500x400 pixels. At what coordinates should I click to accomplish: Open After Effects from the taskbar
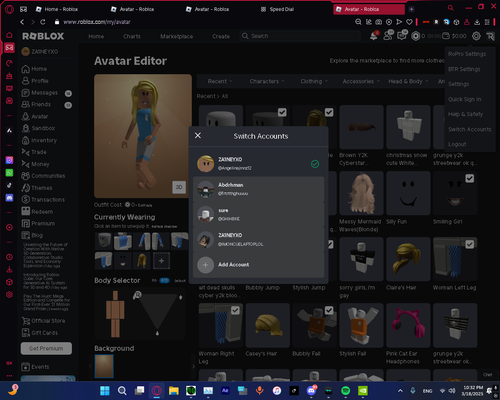click(225, 391)
